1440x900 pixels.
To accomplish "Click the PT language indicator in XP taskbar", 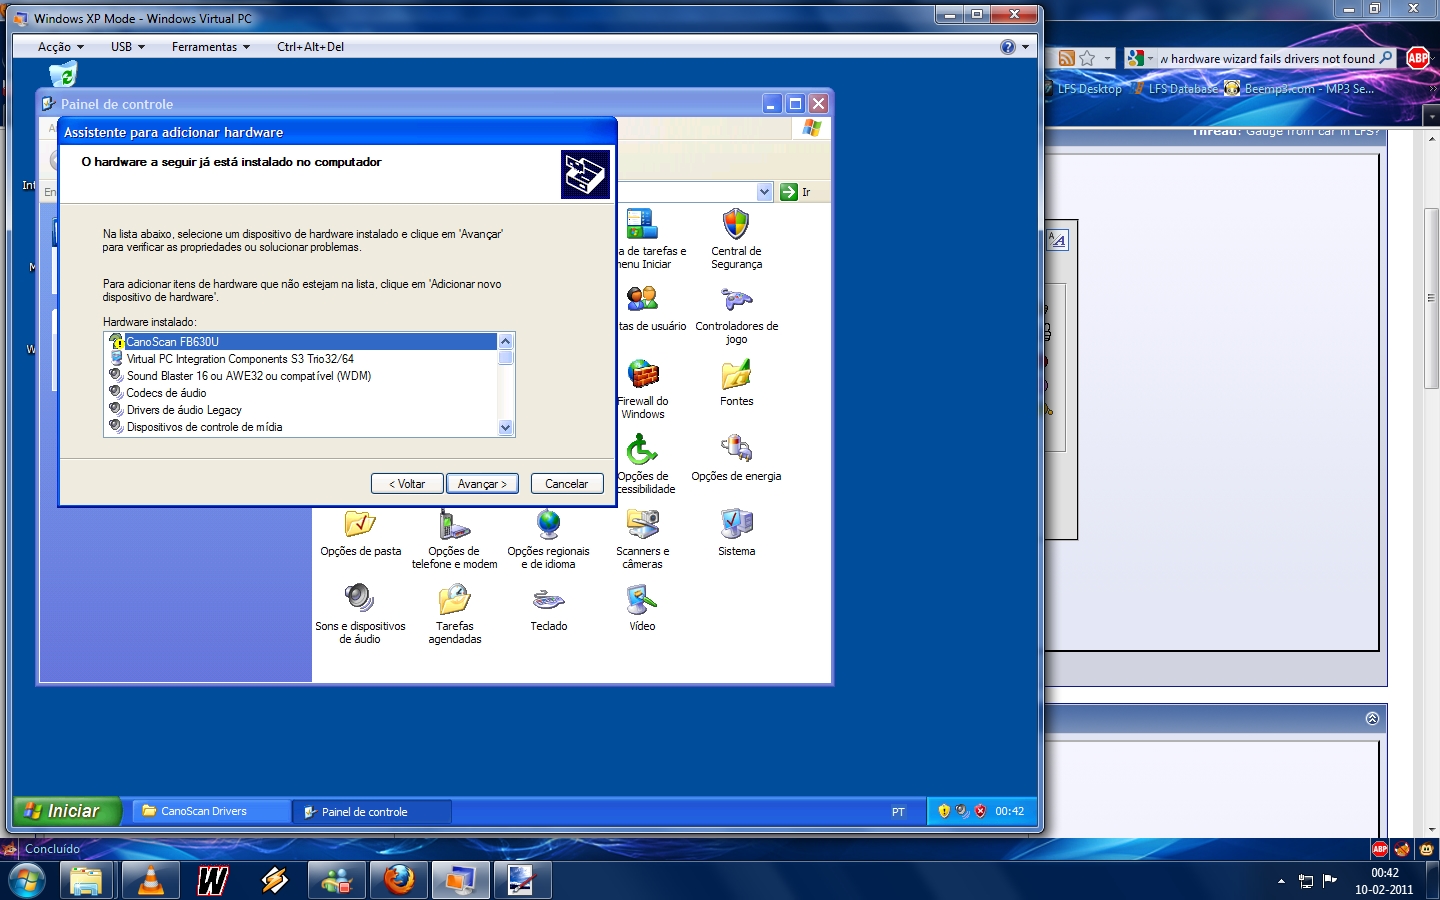I will pos(898,812).
